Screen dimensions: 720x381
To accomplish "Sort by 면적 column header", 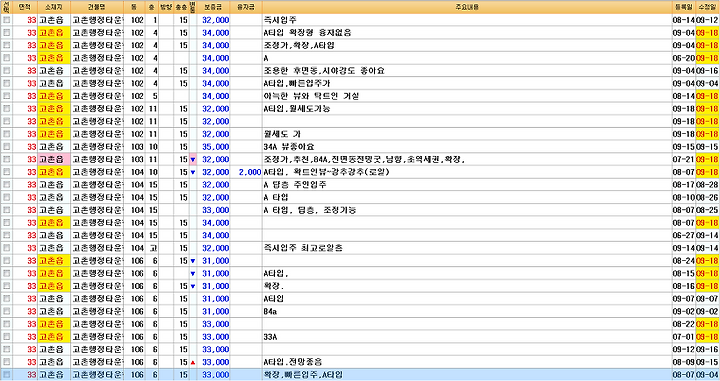I will coord(25,7).
